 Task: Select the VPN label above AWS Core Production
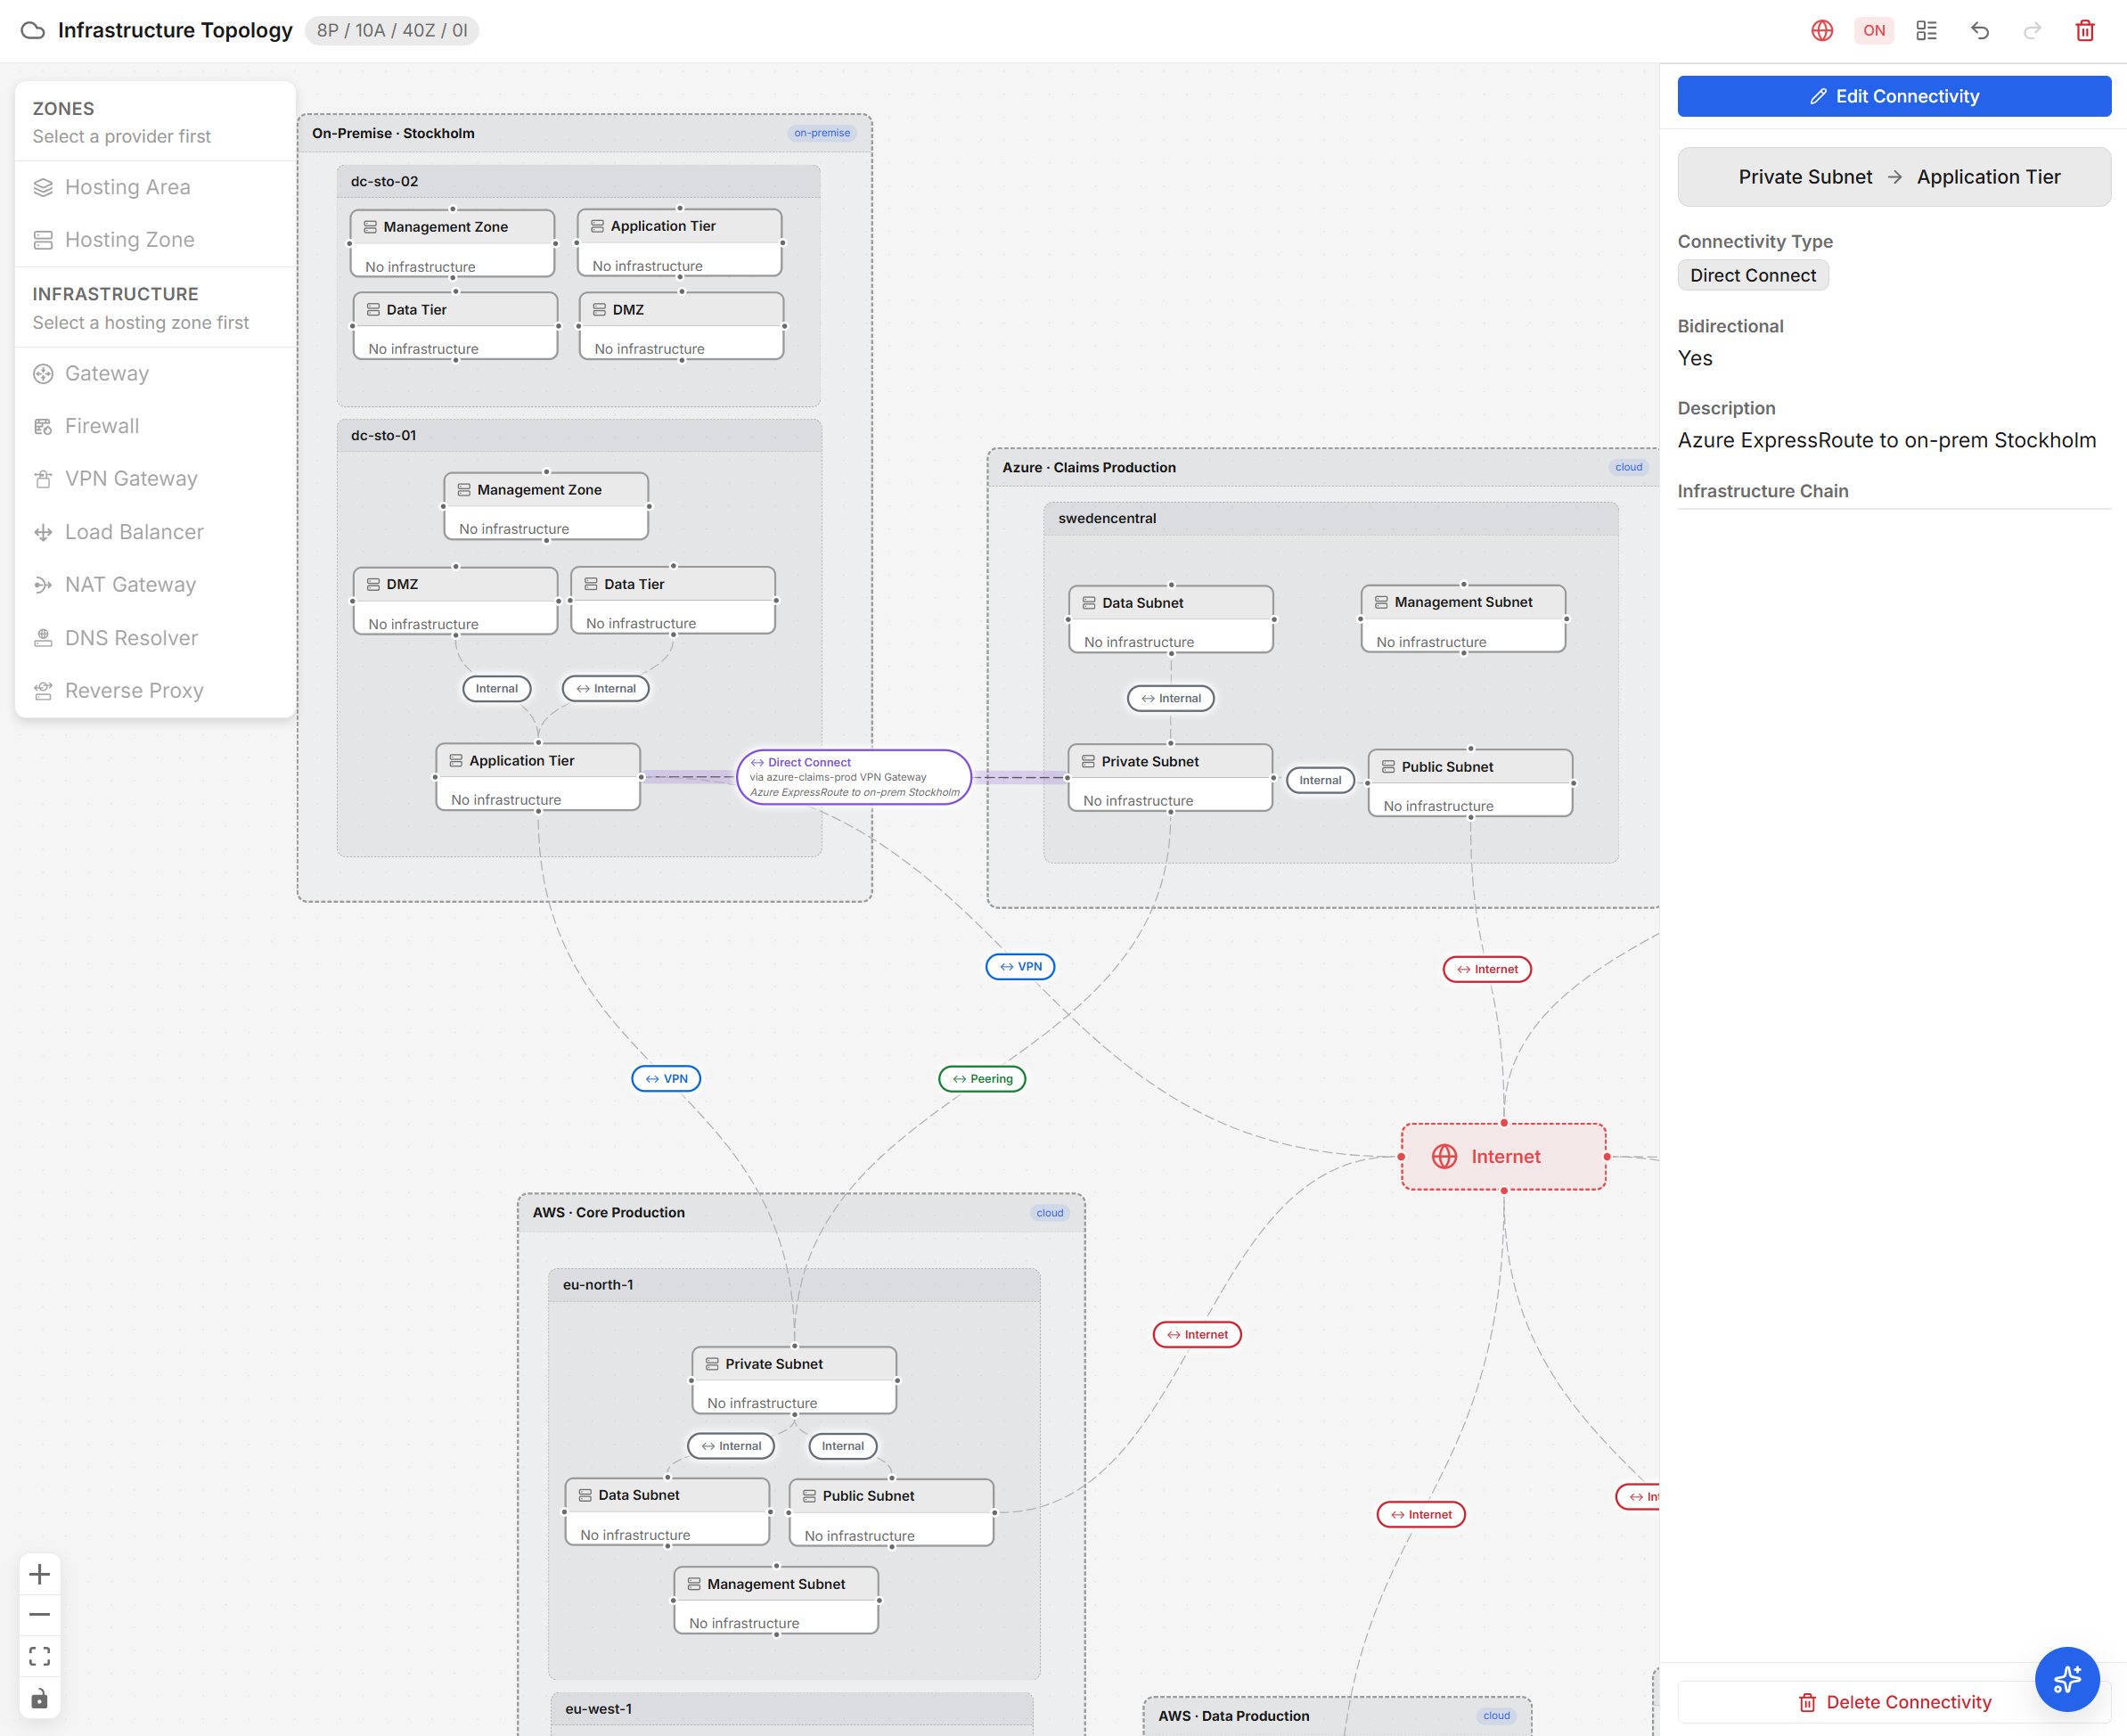666,1078
